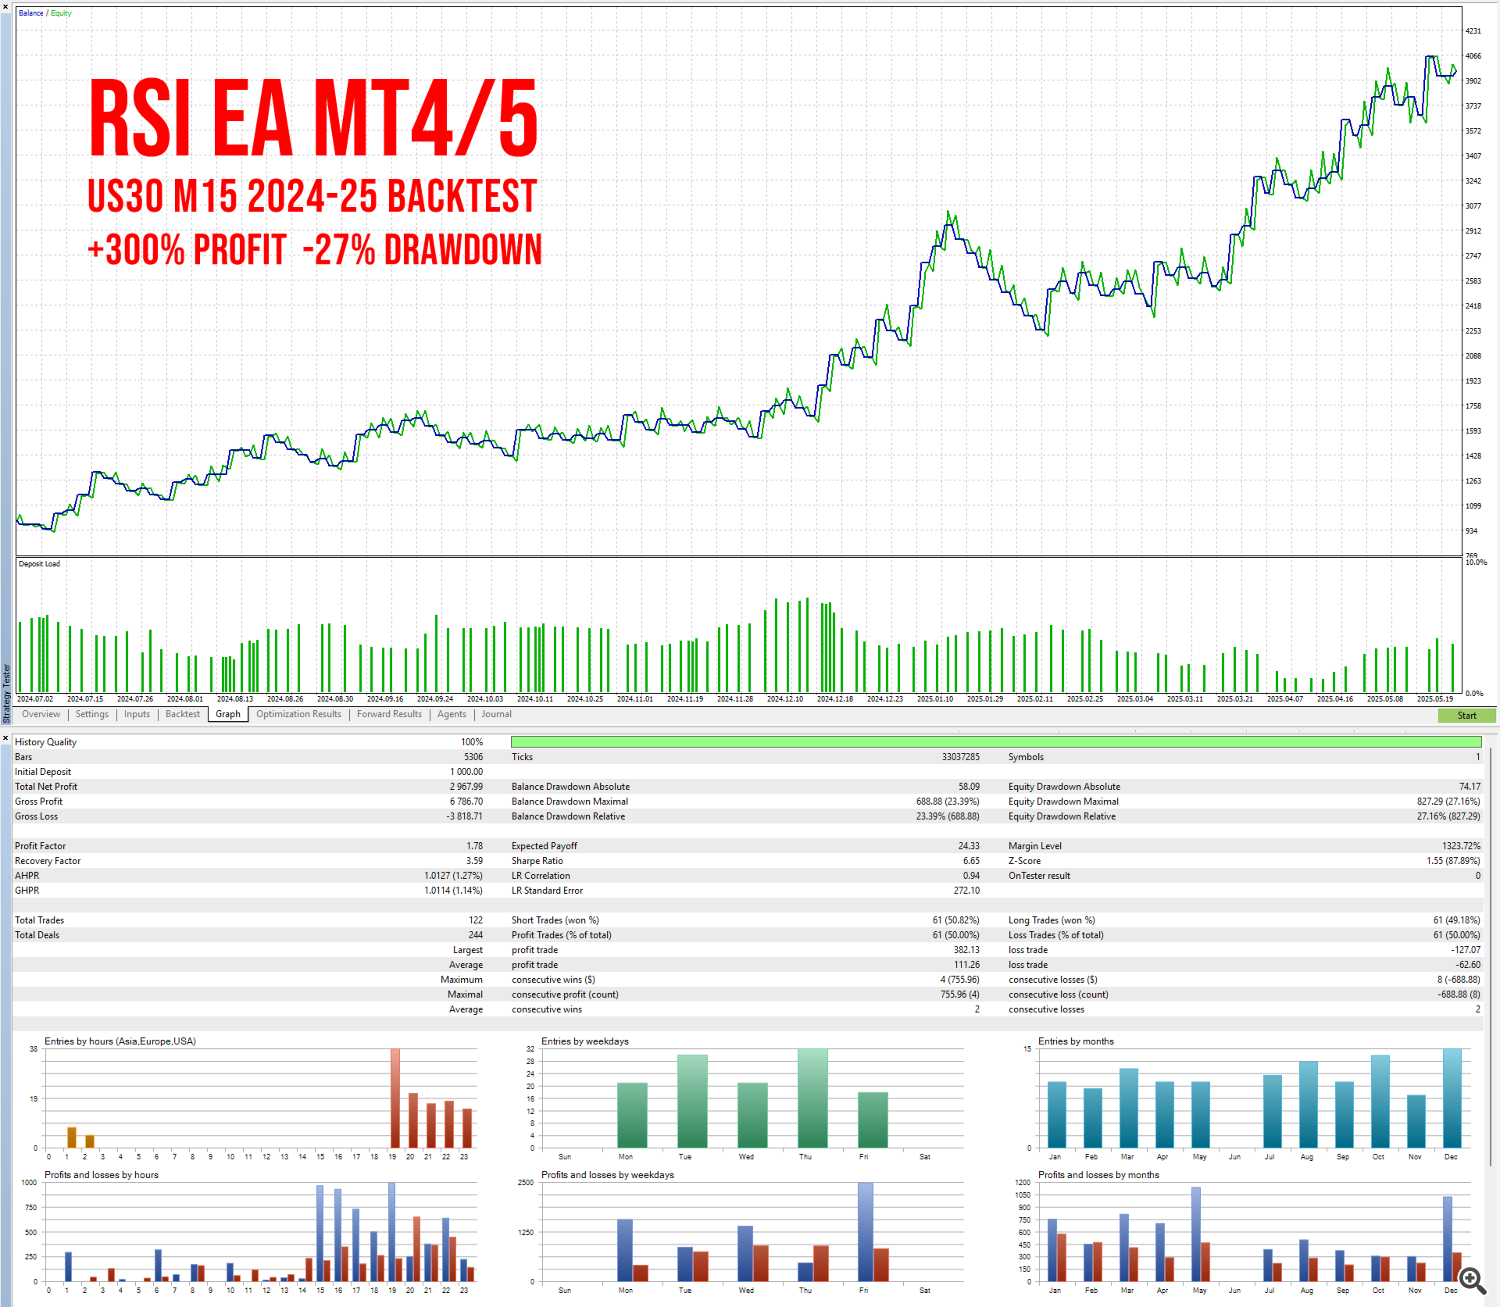Select largest profit trade value 382.13
1500x1307 pixels.
click(967, 951)
